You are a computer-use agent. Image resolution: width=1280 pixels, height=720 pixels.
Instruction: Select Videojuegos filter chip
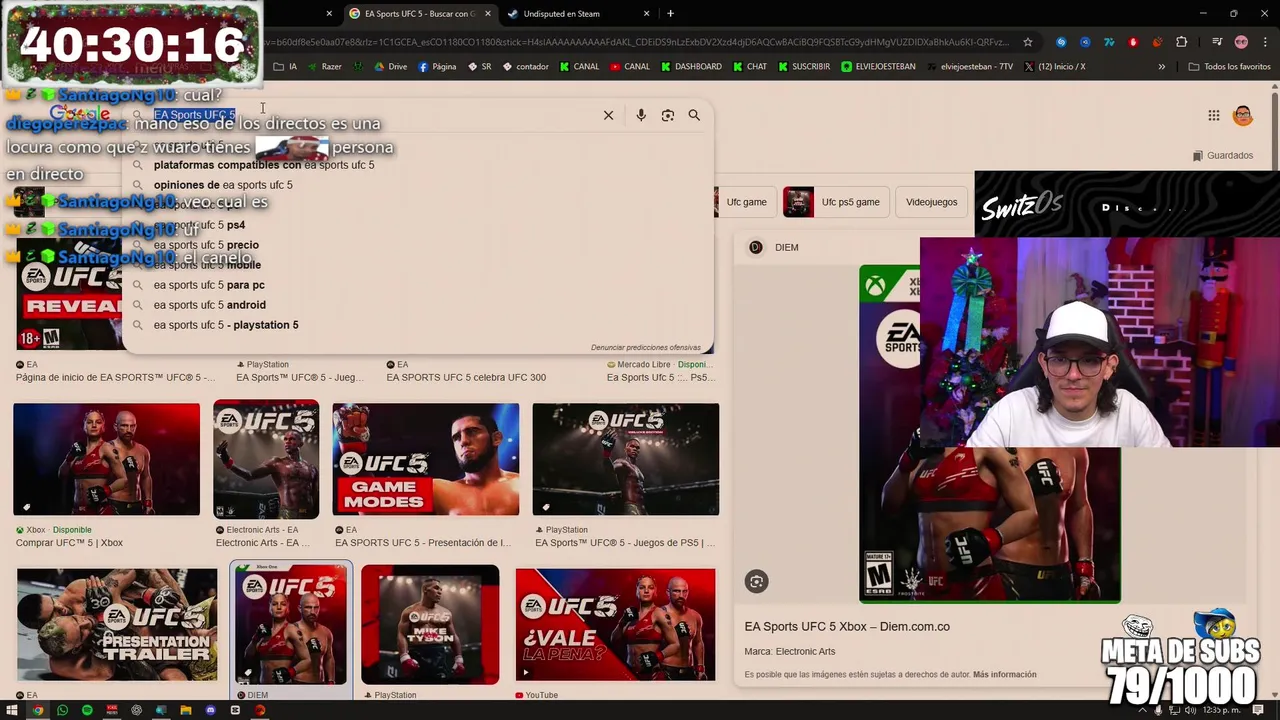click(x=931, y=202)
